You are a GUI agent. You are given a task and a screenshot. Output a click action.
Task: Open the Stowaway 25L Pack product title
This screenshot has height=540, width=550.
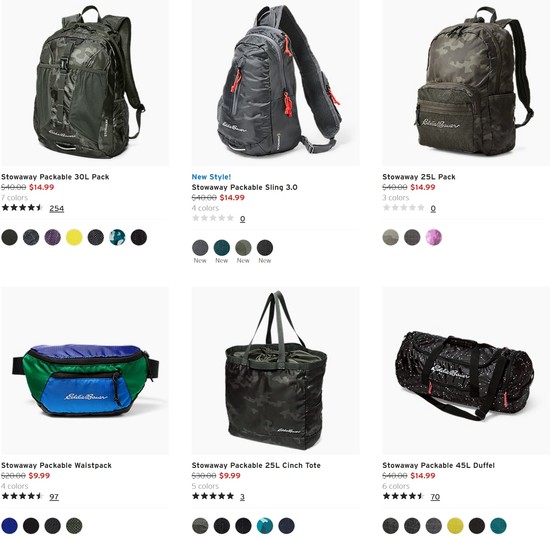point(419,177)
